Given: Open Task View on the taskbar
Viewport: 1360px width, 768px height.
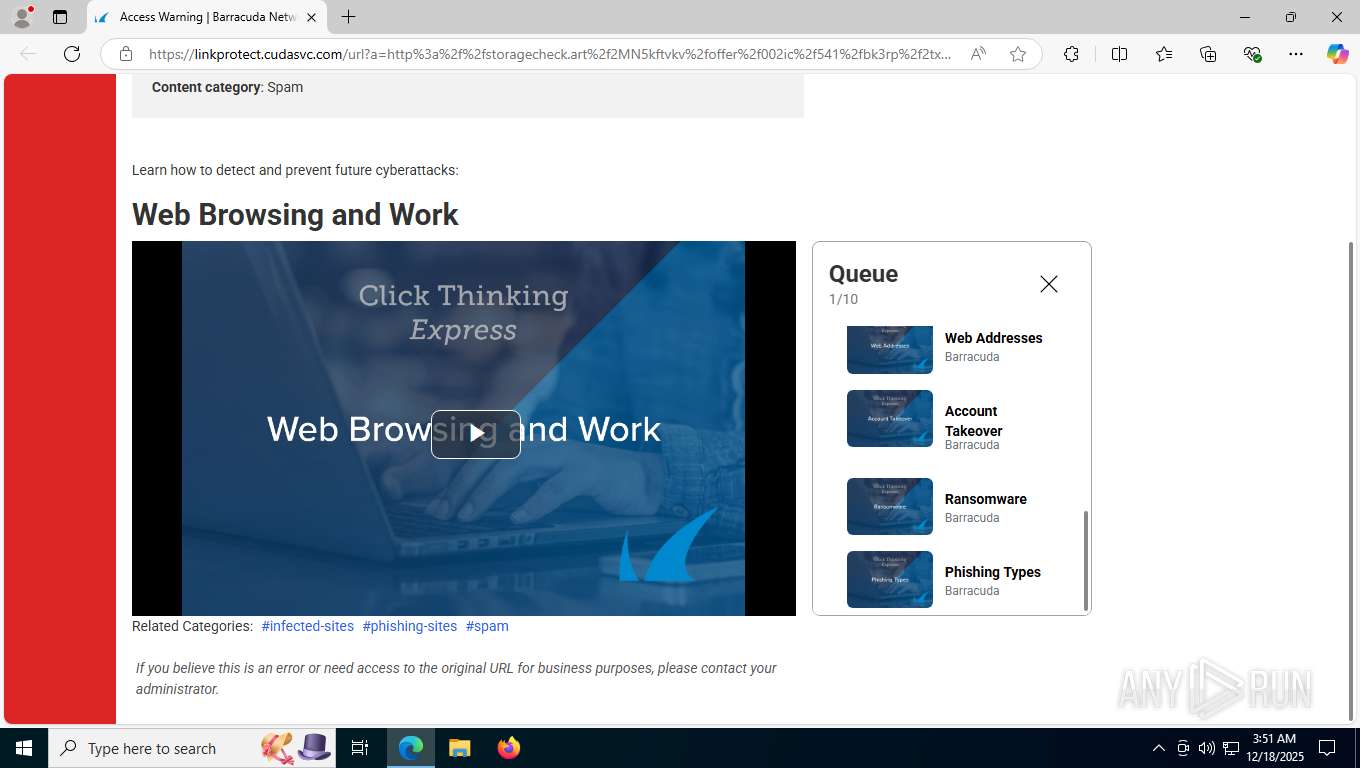Looking at the screenshot, I should click(360, 748).
